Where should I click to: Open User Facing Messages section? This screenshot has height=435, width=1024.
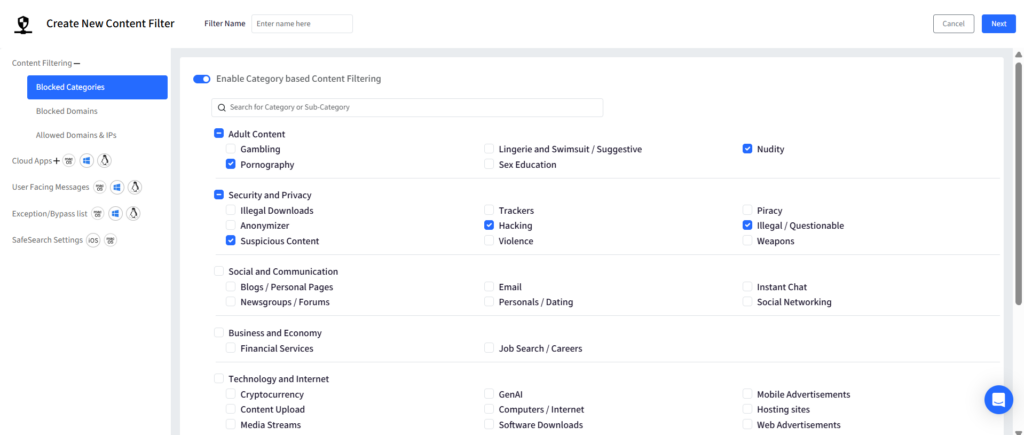pos(50,187)
